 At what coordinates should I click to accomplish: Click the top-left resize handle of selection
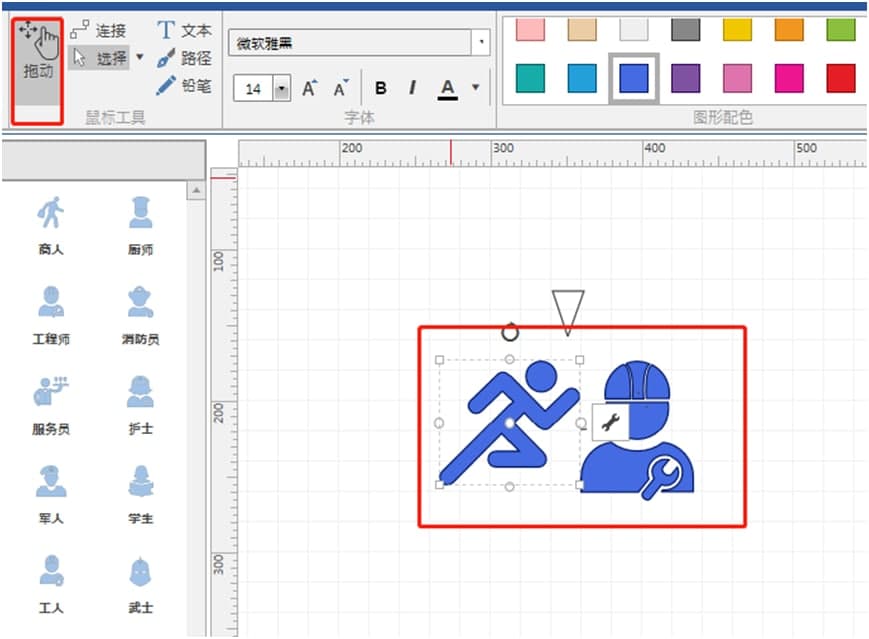coord(439,360)
